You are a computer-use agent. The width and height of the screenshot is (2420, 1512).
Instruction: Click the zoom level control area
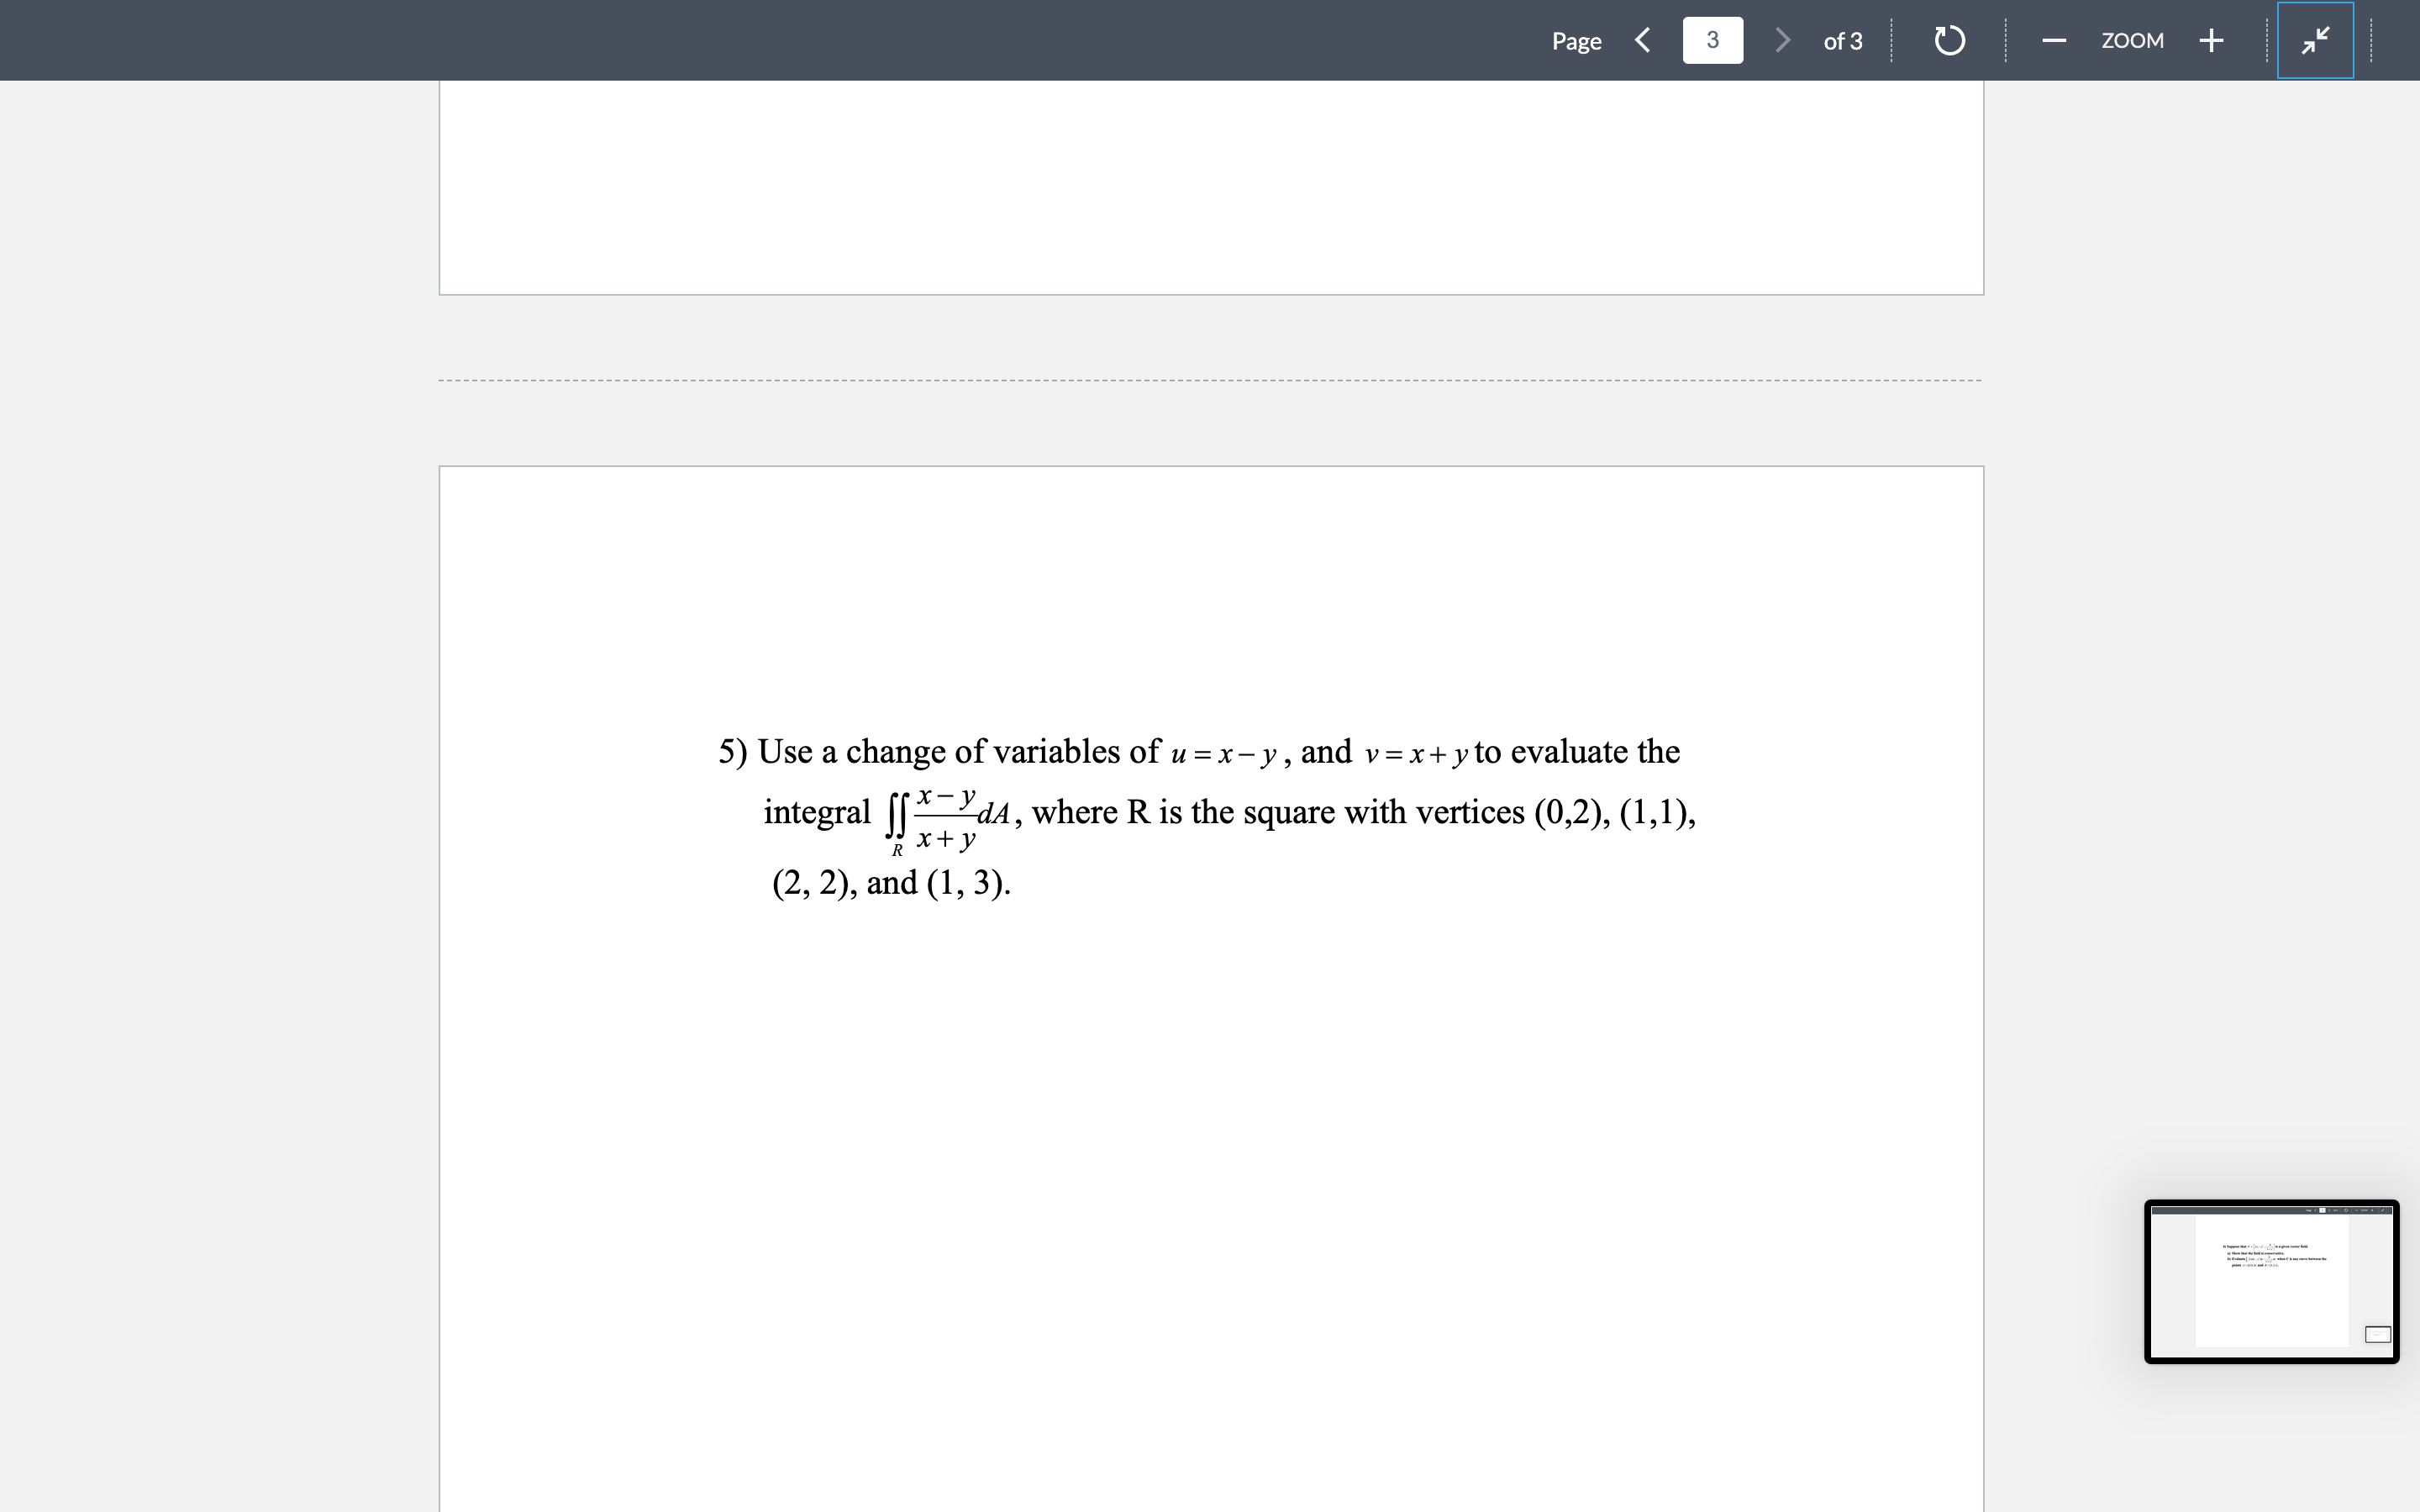coord(2133,40)
